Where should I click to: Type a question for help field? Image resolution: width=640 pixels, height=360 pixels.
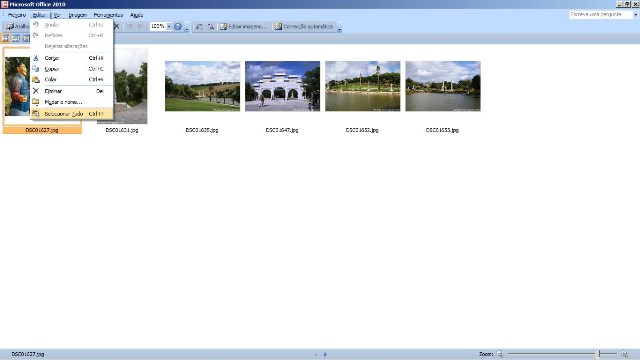click(600, 14)
